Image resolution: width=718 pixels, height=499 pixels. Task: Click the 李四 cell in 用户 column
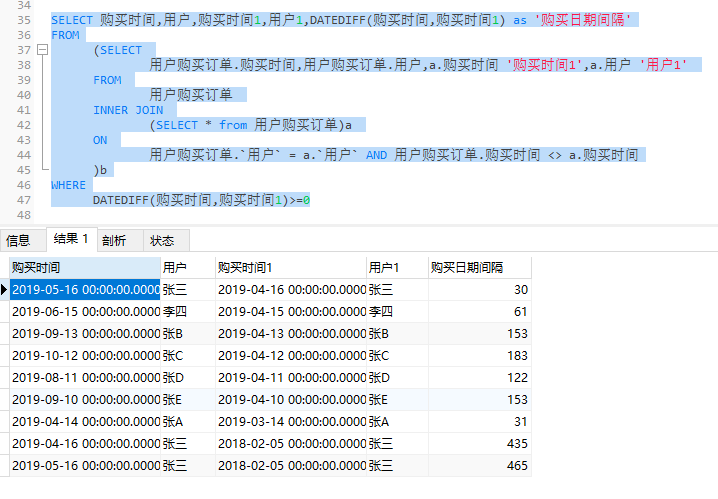[187, 311]
